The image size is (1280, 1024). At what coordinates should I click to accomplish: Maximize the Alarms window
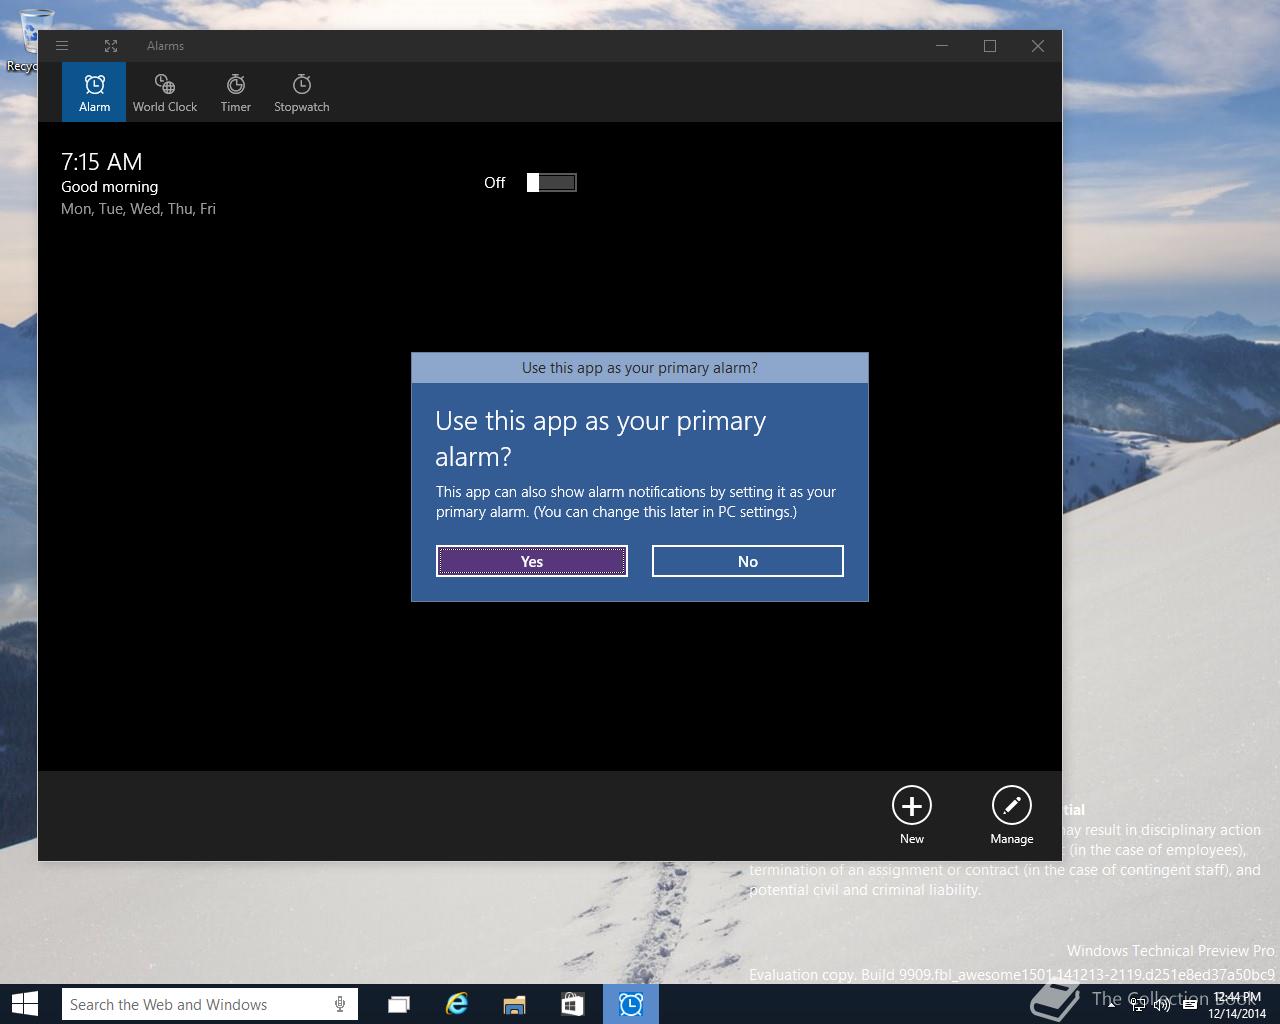[990, 46]
